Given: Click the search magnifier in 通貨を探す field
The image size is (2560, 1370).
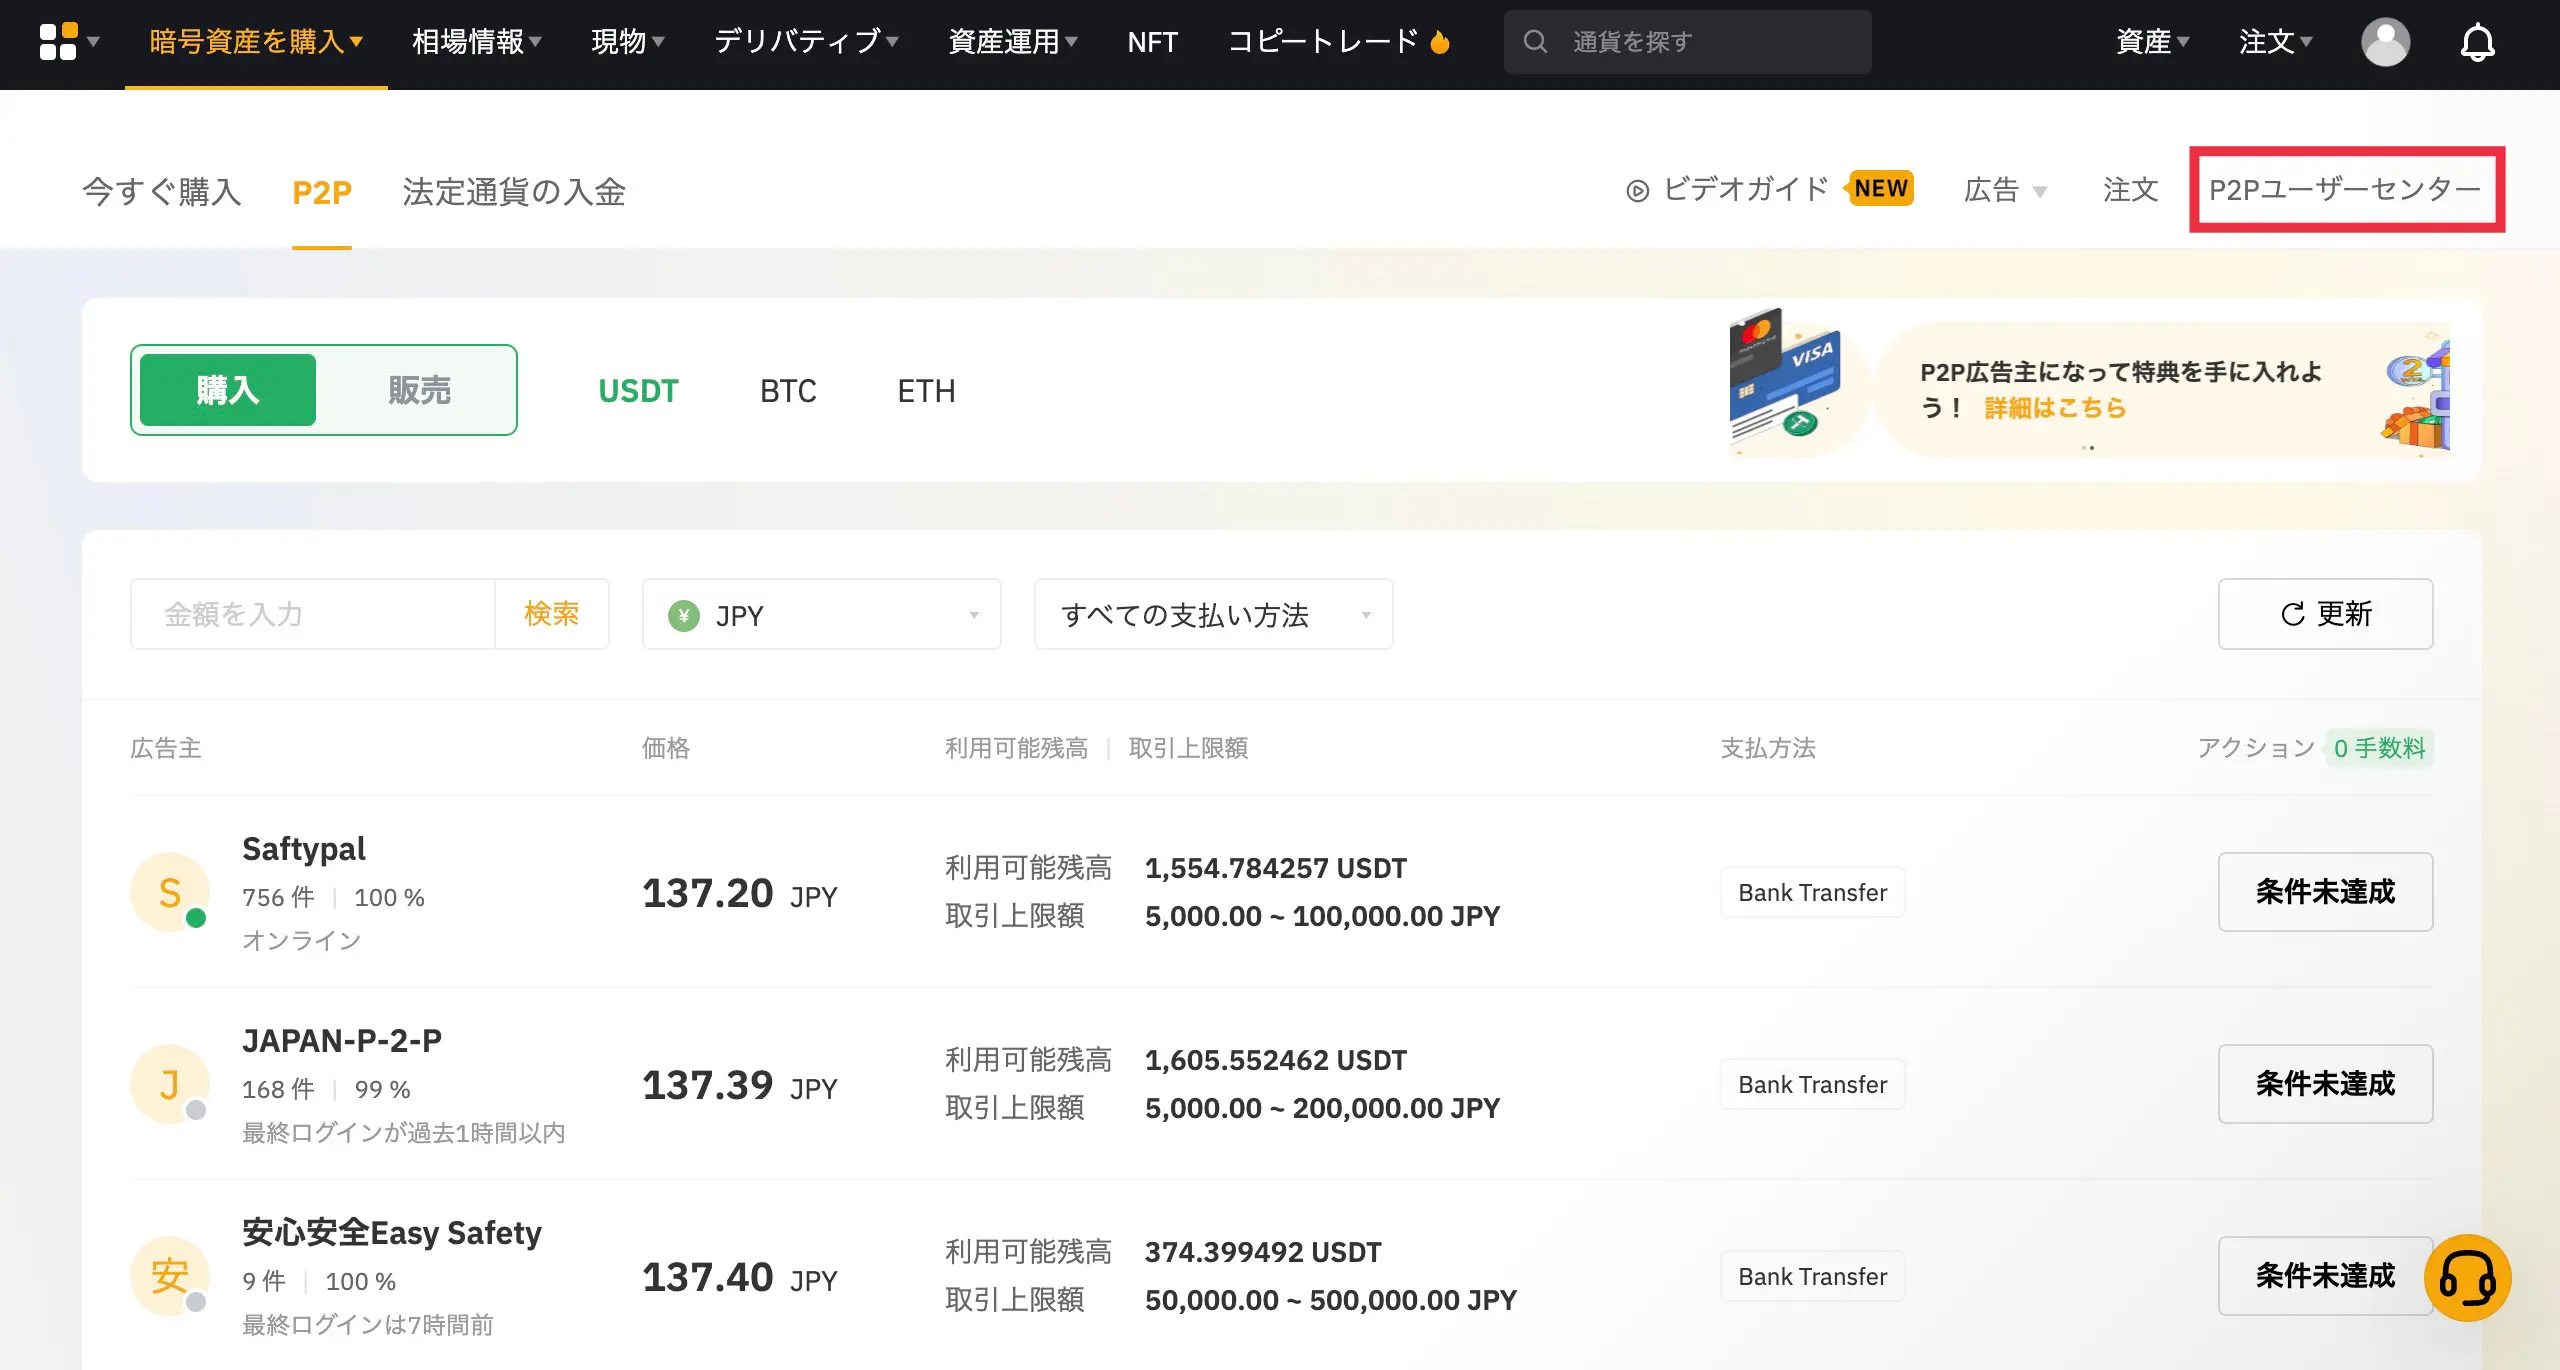Looking at the screenshot, I should tap(1536, 41).
